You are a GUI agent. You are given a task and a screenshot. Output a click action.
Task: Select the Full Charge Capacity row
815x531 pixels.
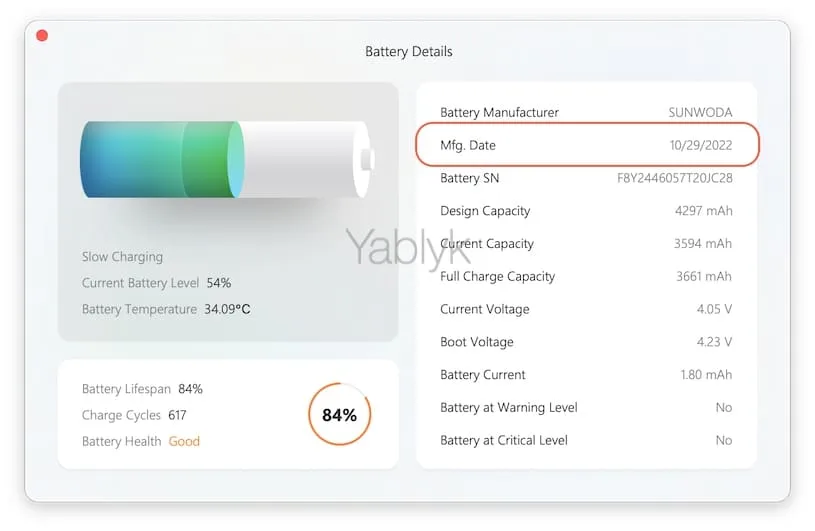click(x=586, y=276)
